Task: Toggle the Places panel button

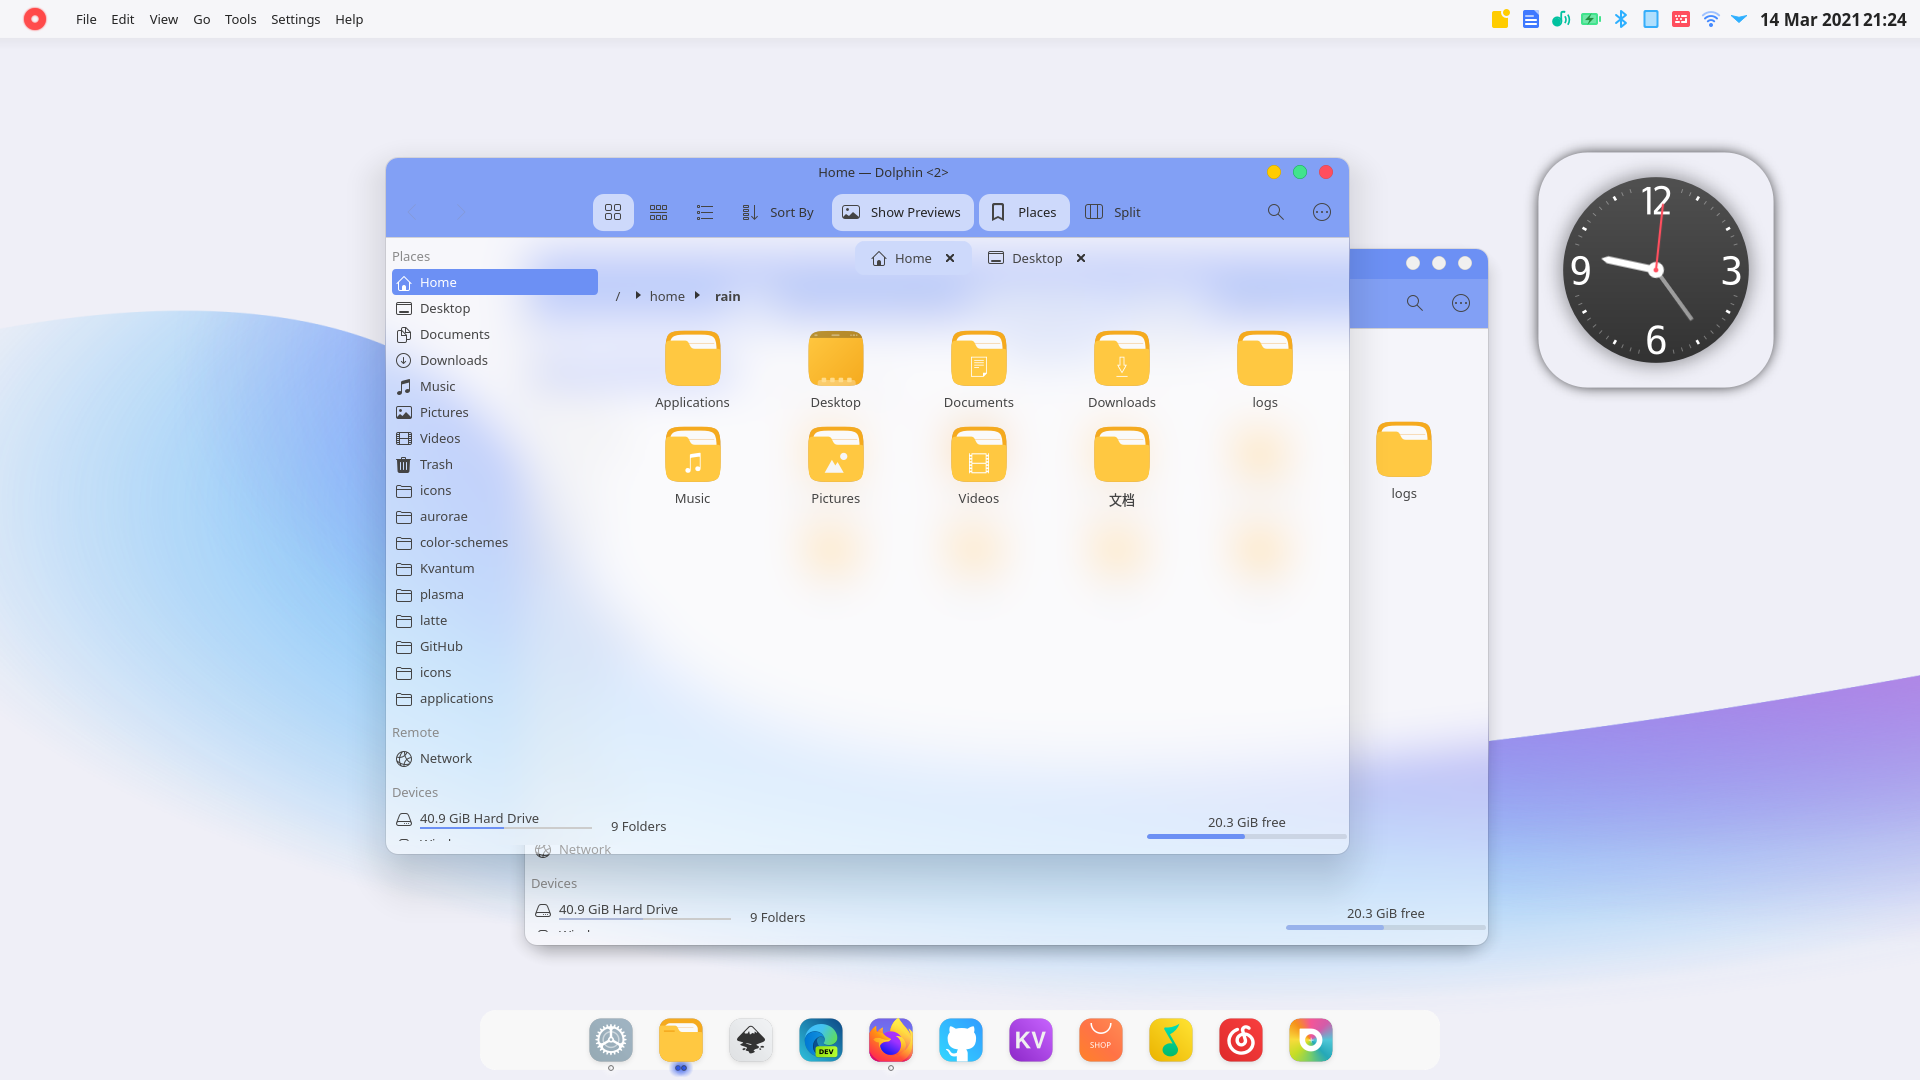Action: (1024, 212)
